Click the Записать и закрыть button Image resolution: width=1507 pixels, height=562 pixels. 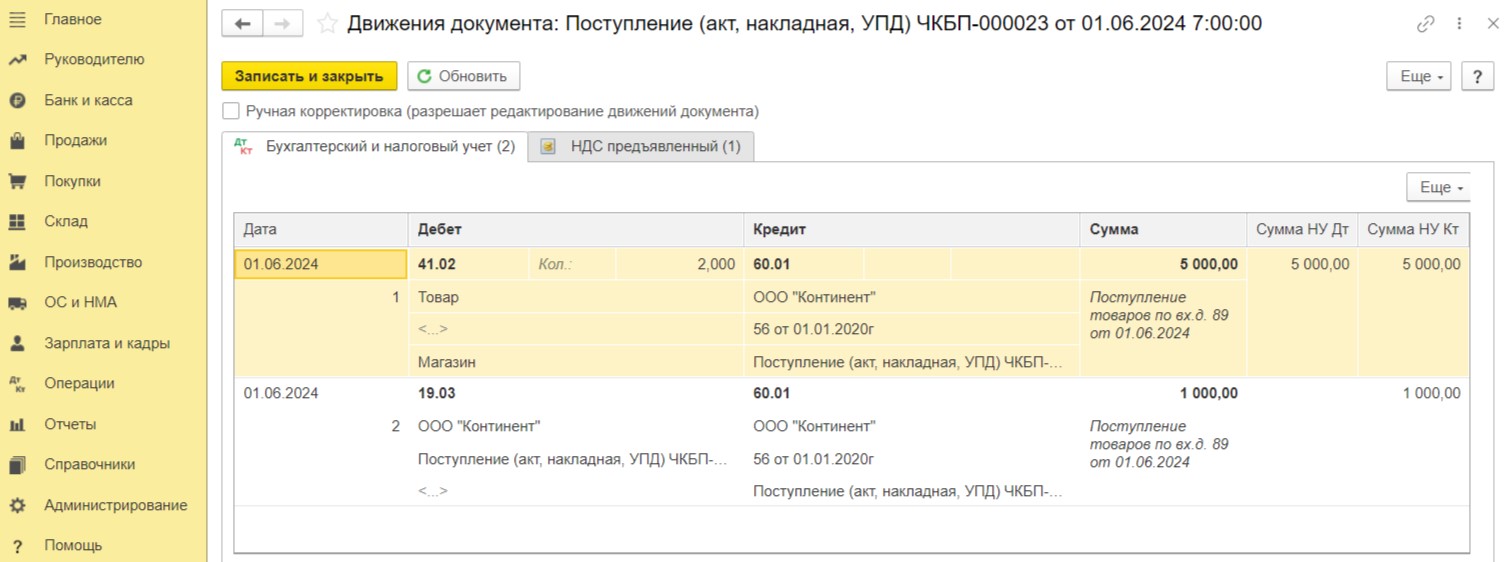[309, 76]
